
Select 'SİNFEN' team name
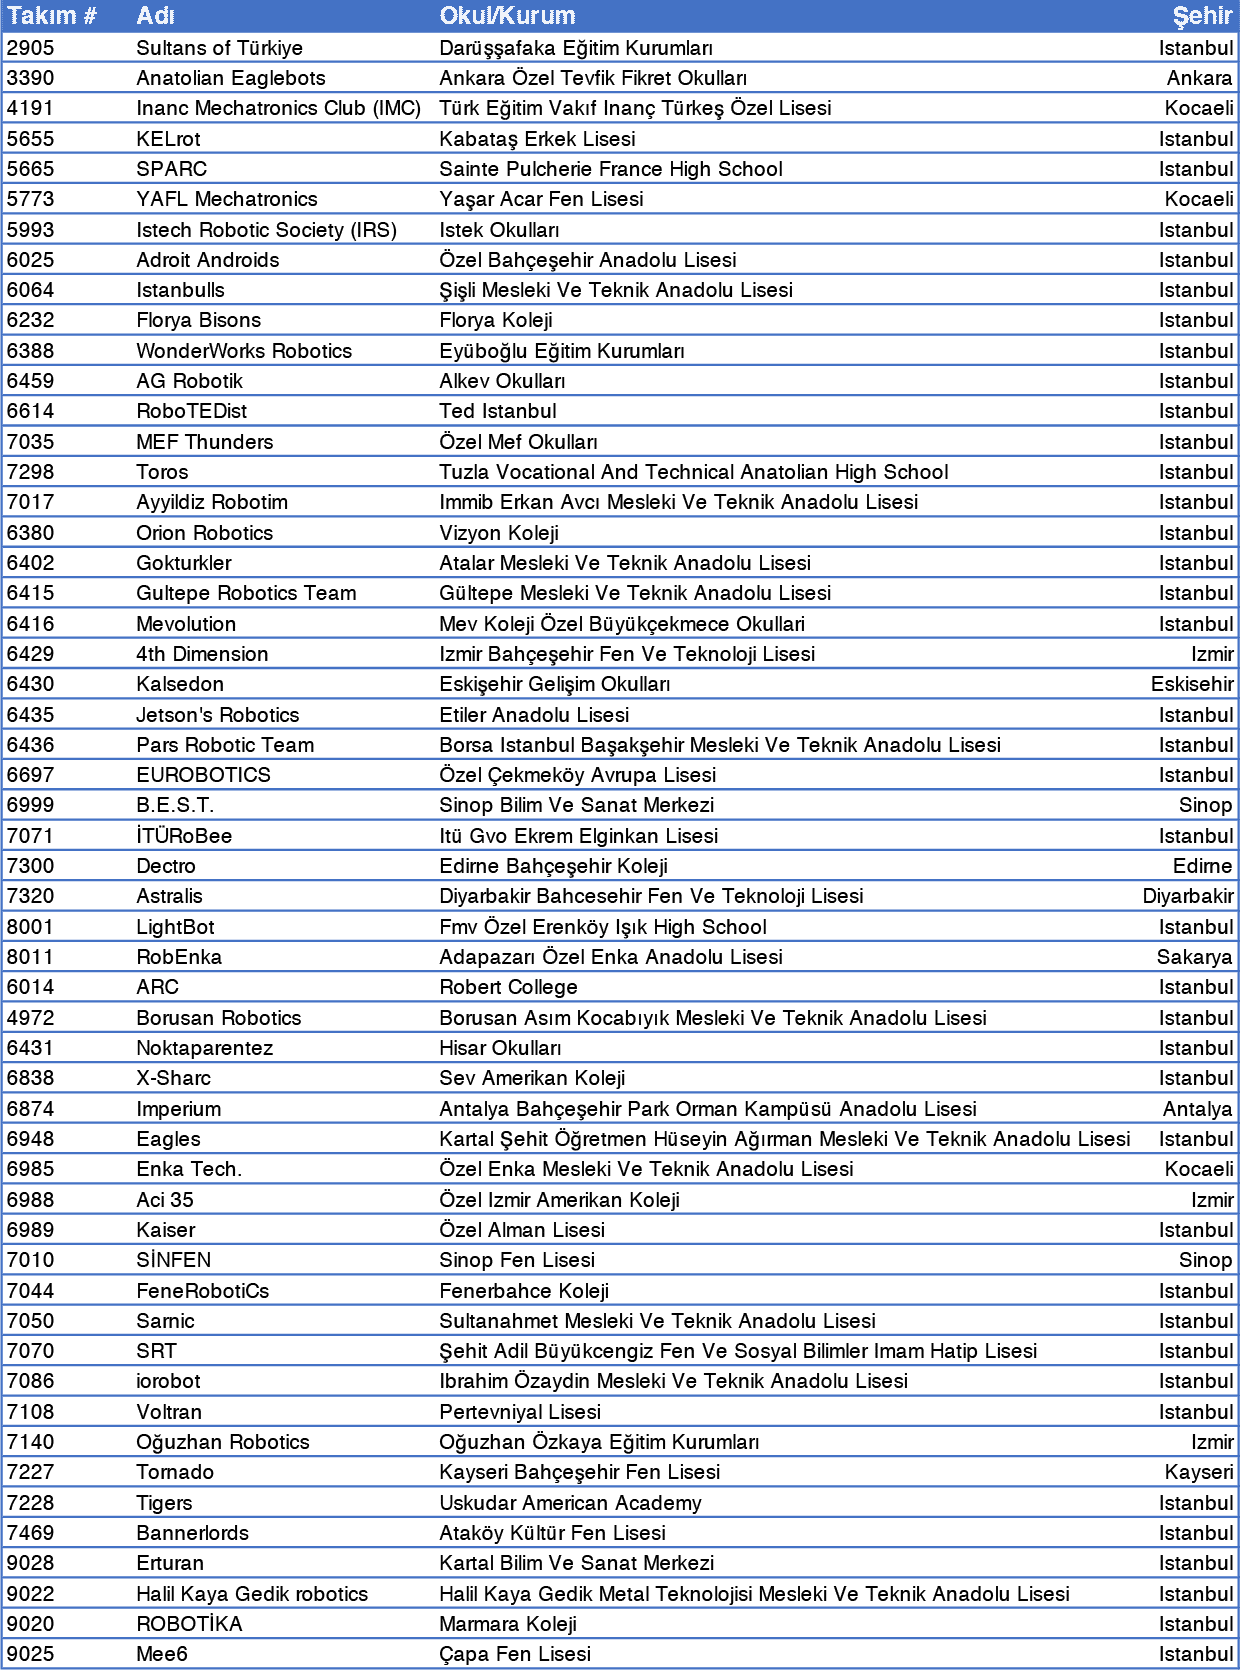tap(174, 1260)
